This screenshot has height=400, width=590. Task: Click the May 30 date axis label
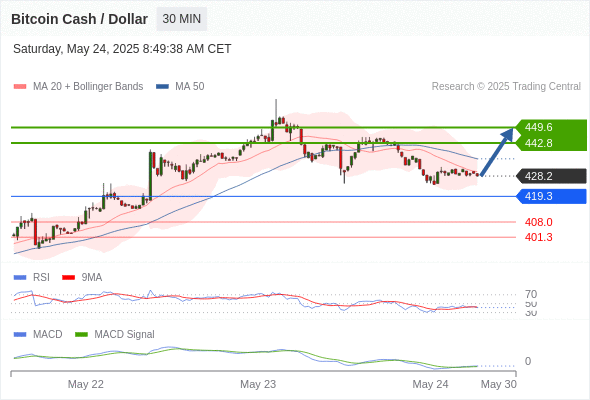[499, 384]
